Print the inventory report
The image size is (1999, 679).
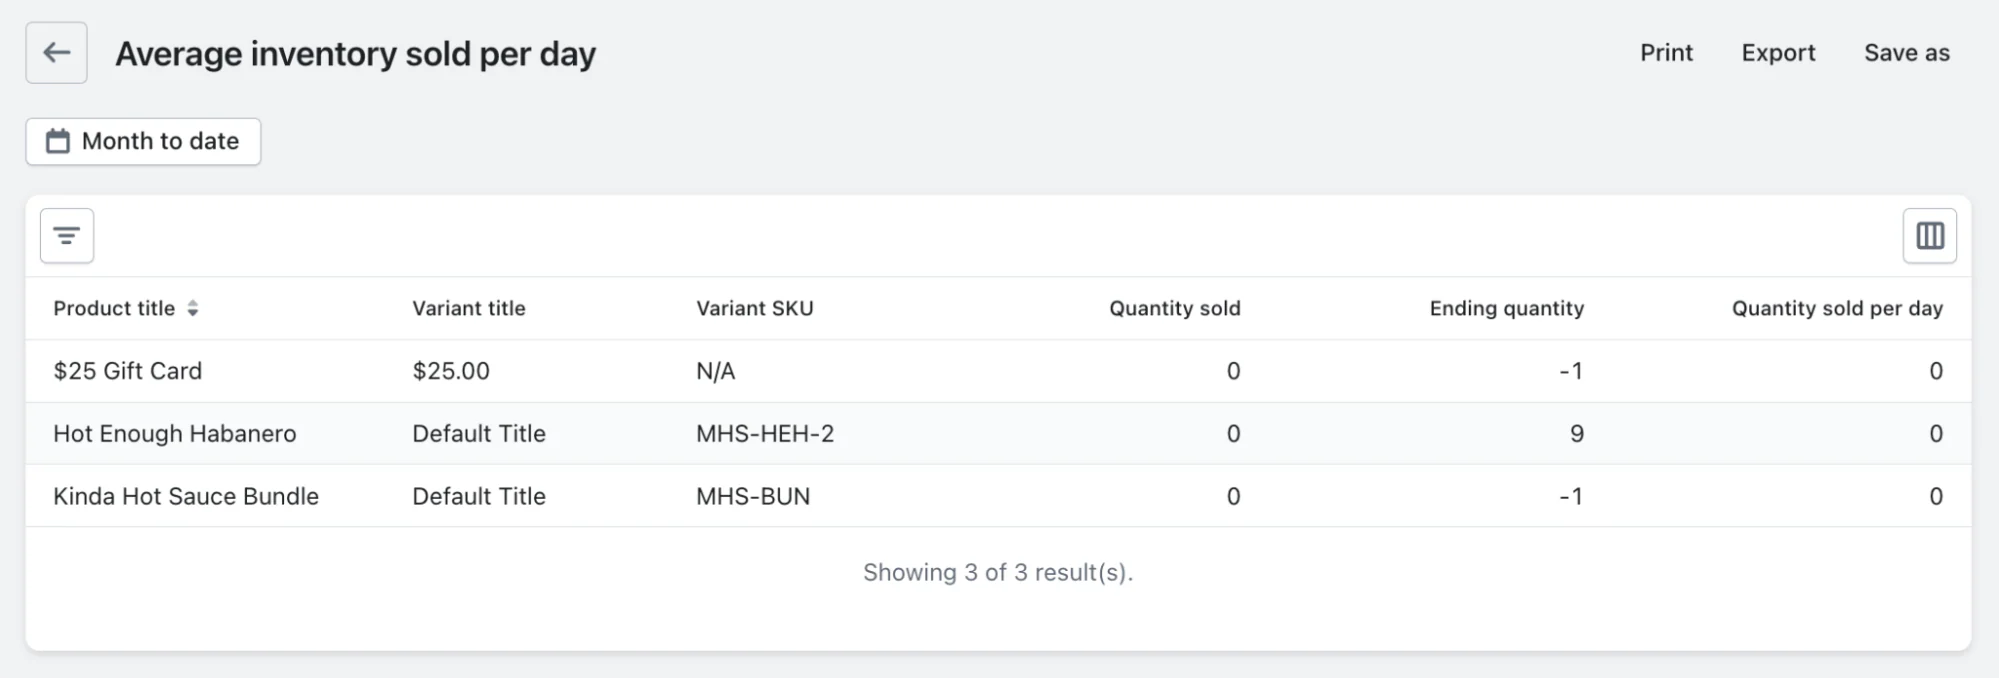(1666, 53)
